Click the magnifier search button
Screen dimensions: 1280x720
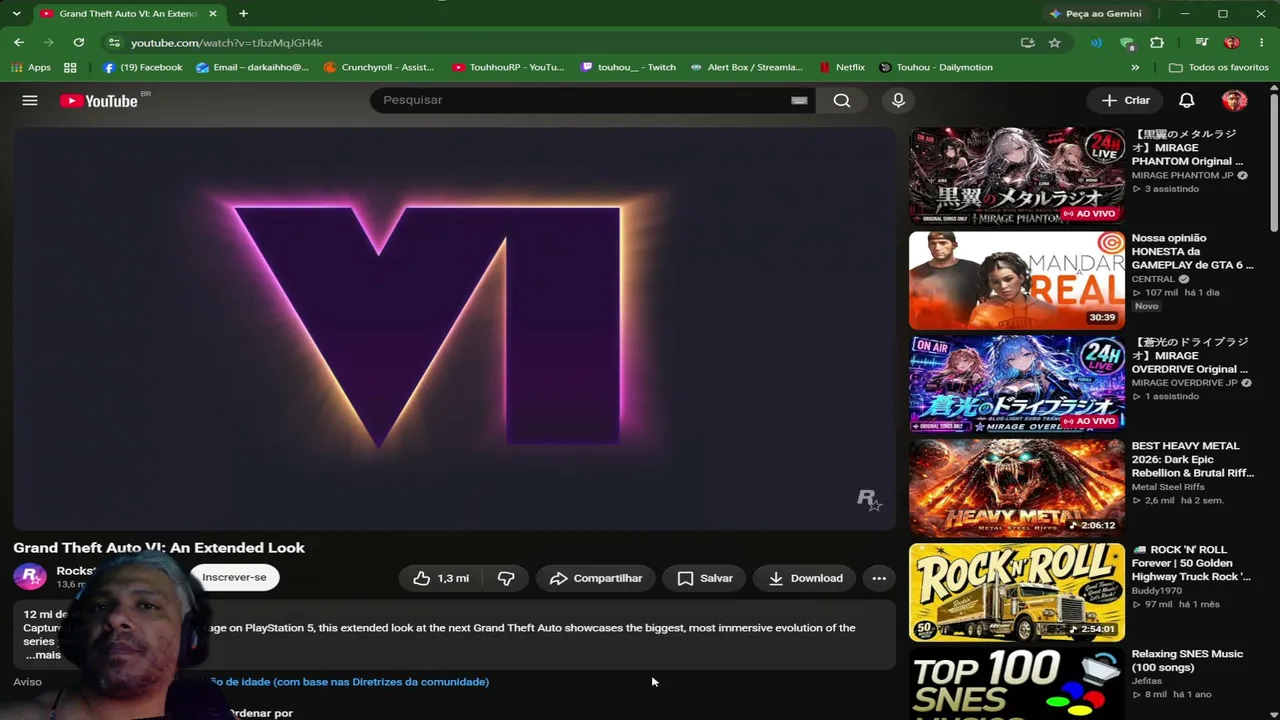[x=842, y=100]
